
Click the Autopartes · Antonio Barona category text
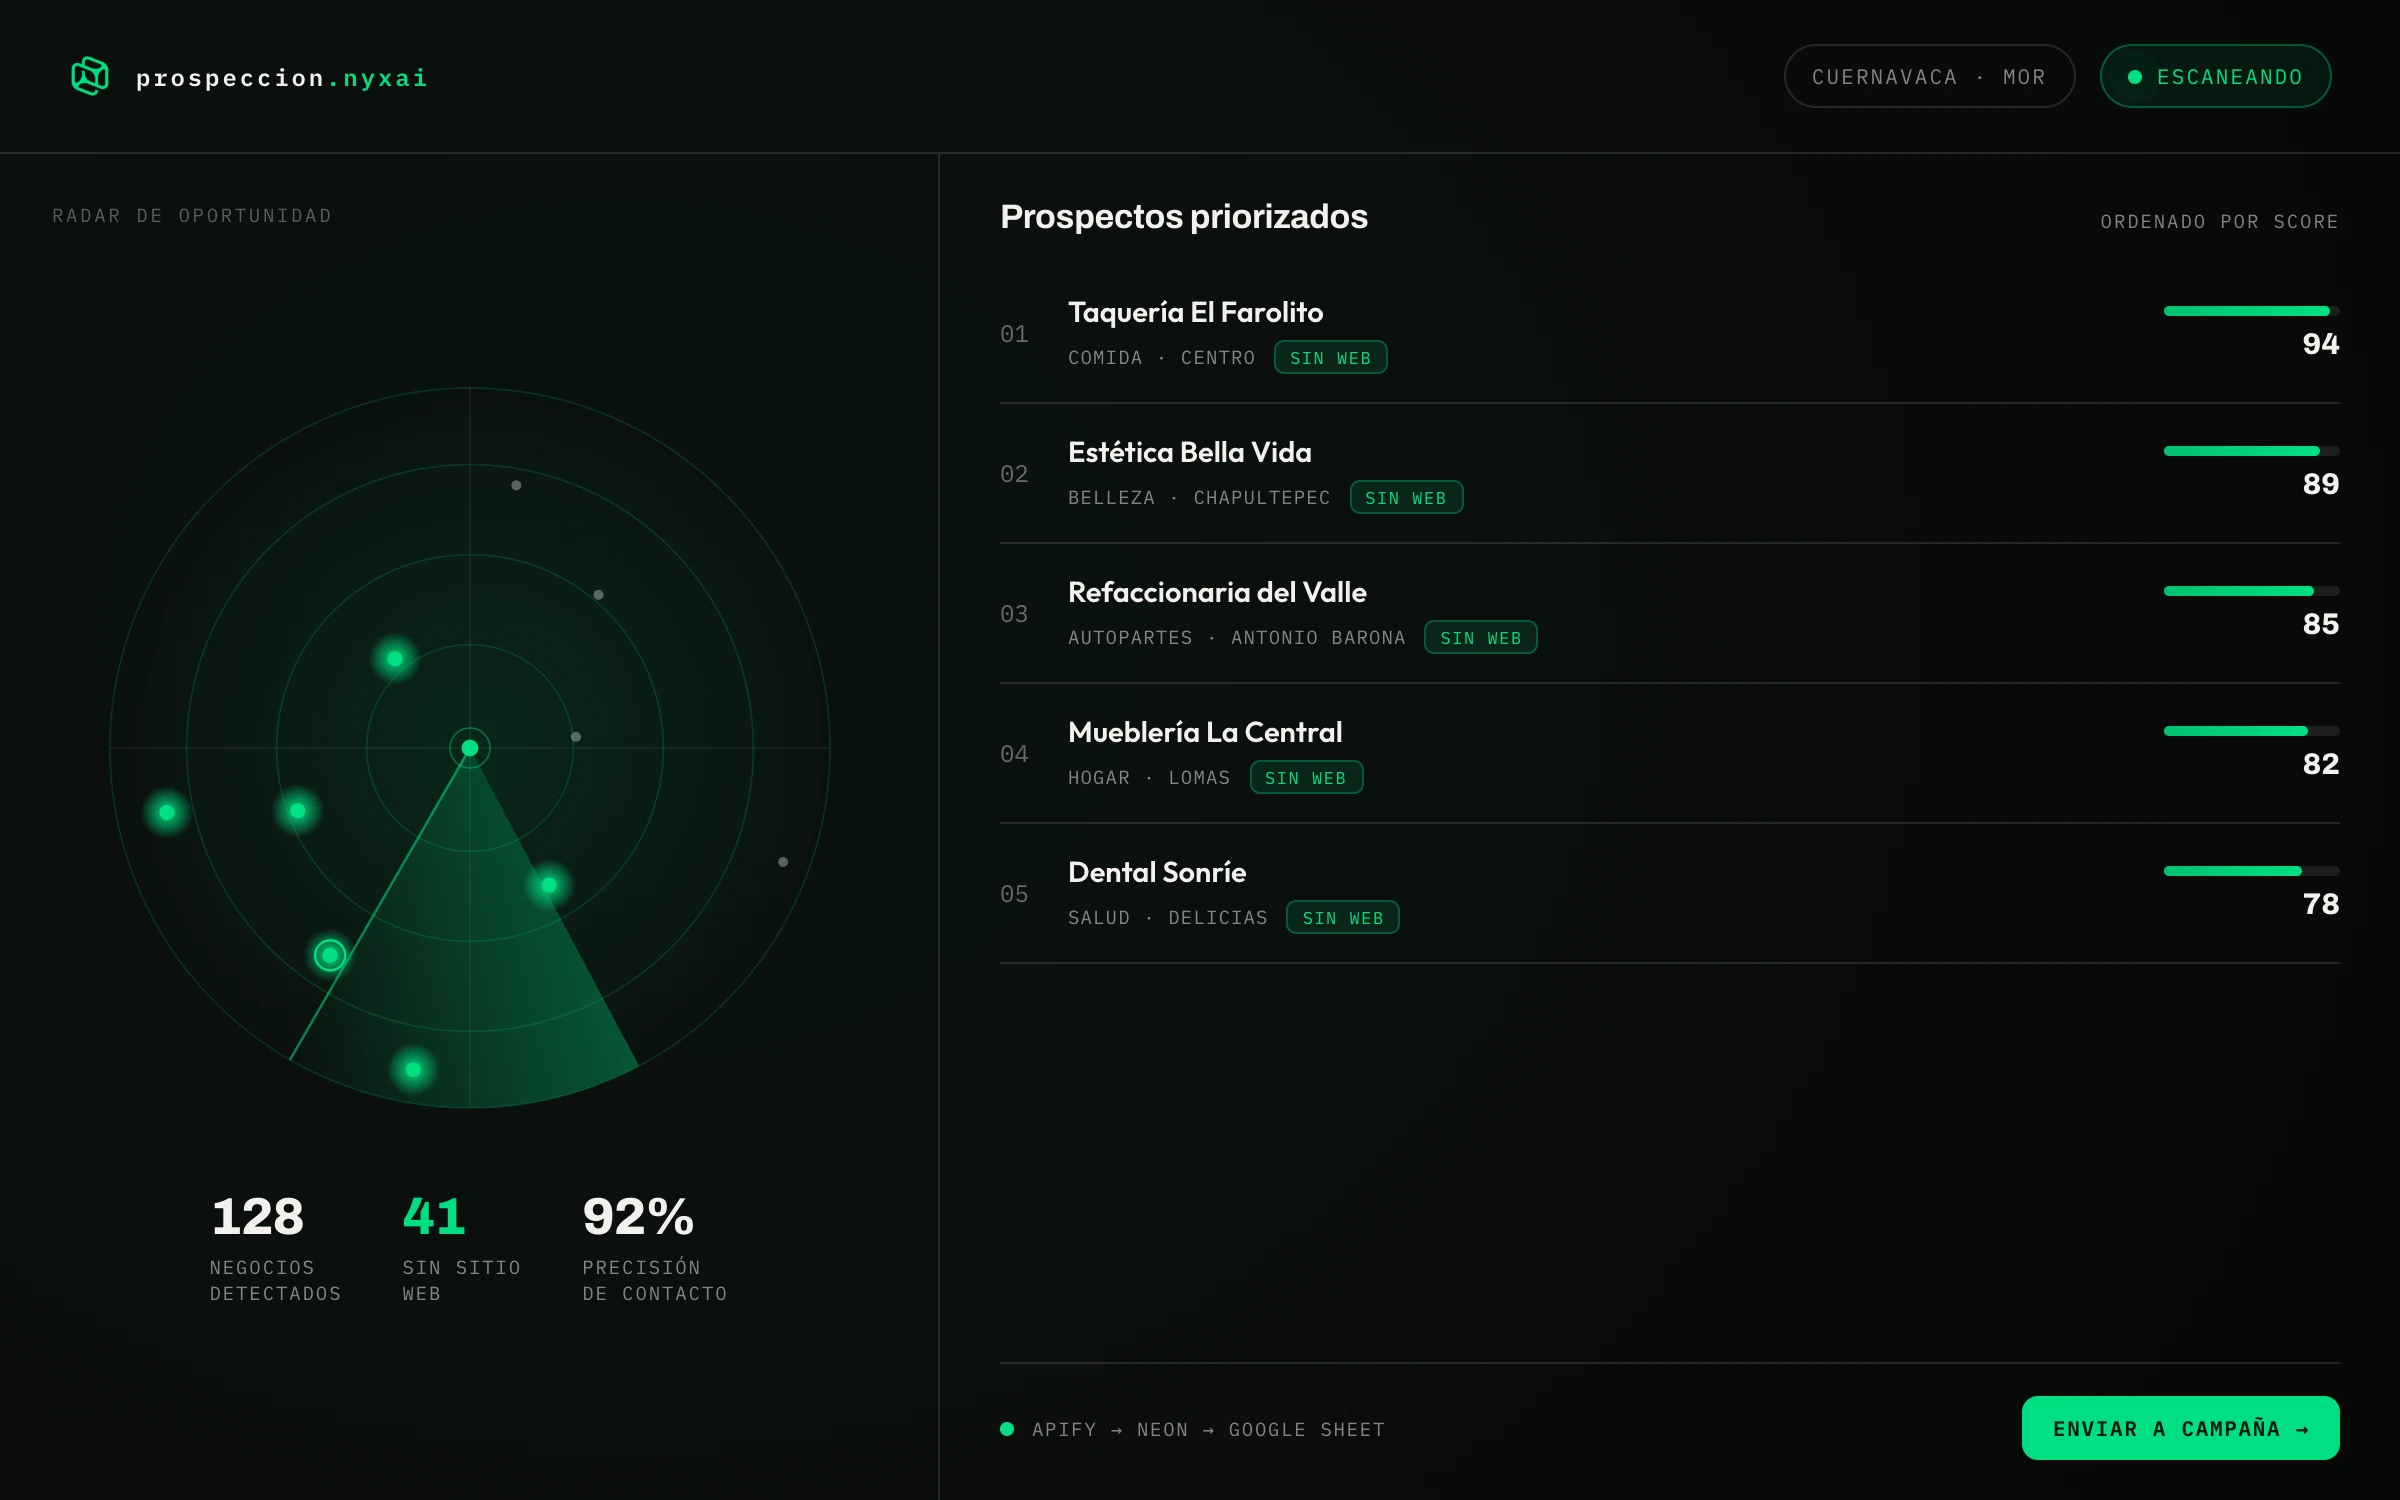pos(1236,638)
